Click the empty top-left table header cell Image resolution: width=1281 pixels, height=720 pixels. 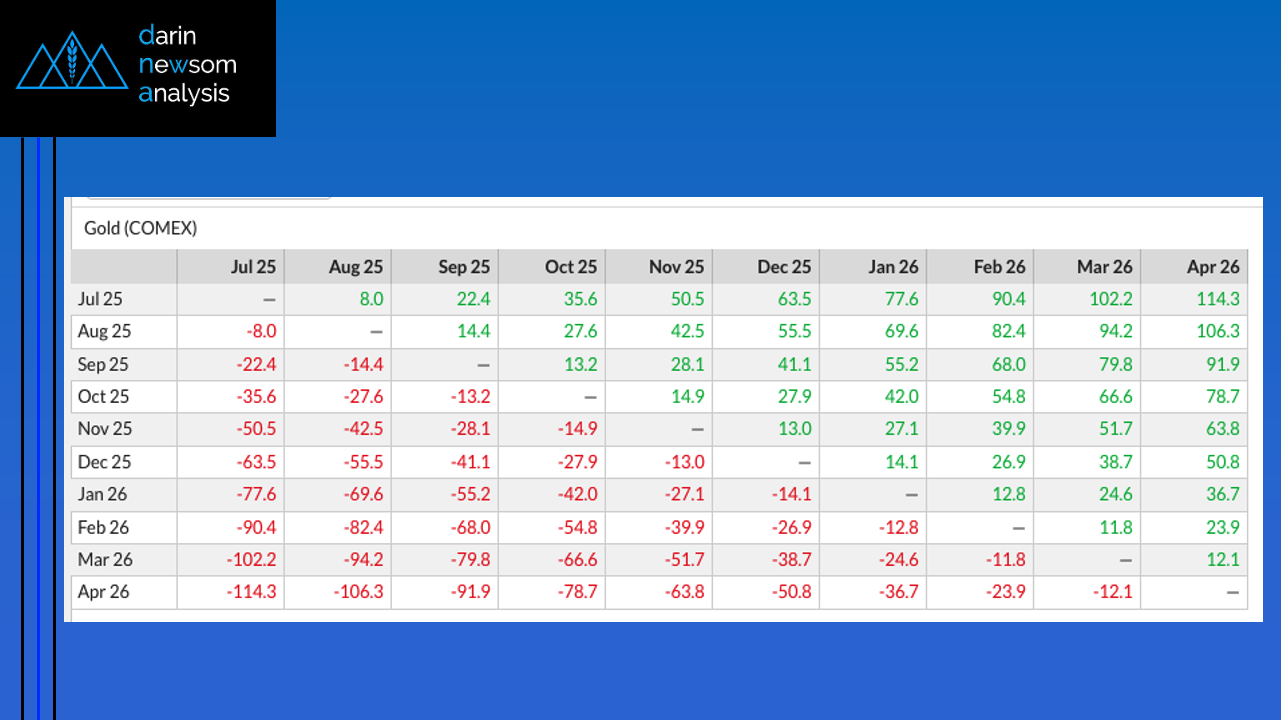point(124,266)
